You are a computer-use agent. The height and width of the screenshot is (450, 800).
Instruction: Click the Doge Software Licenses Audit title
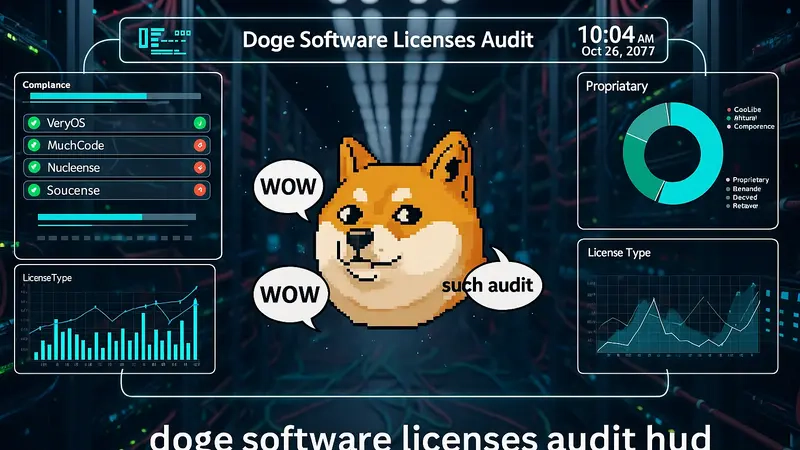388,40
